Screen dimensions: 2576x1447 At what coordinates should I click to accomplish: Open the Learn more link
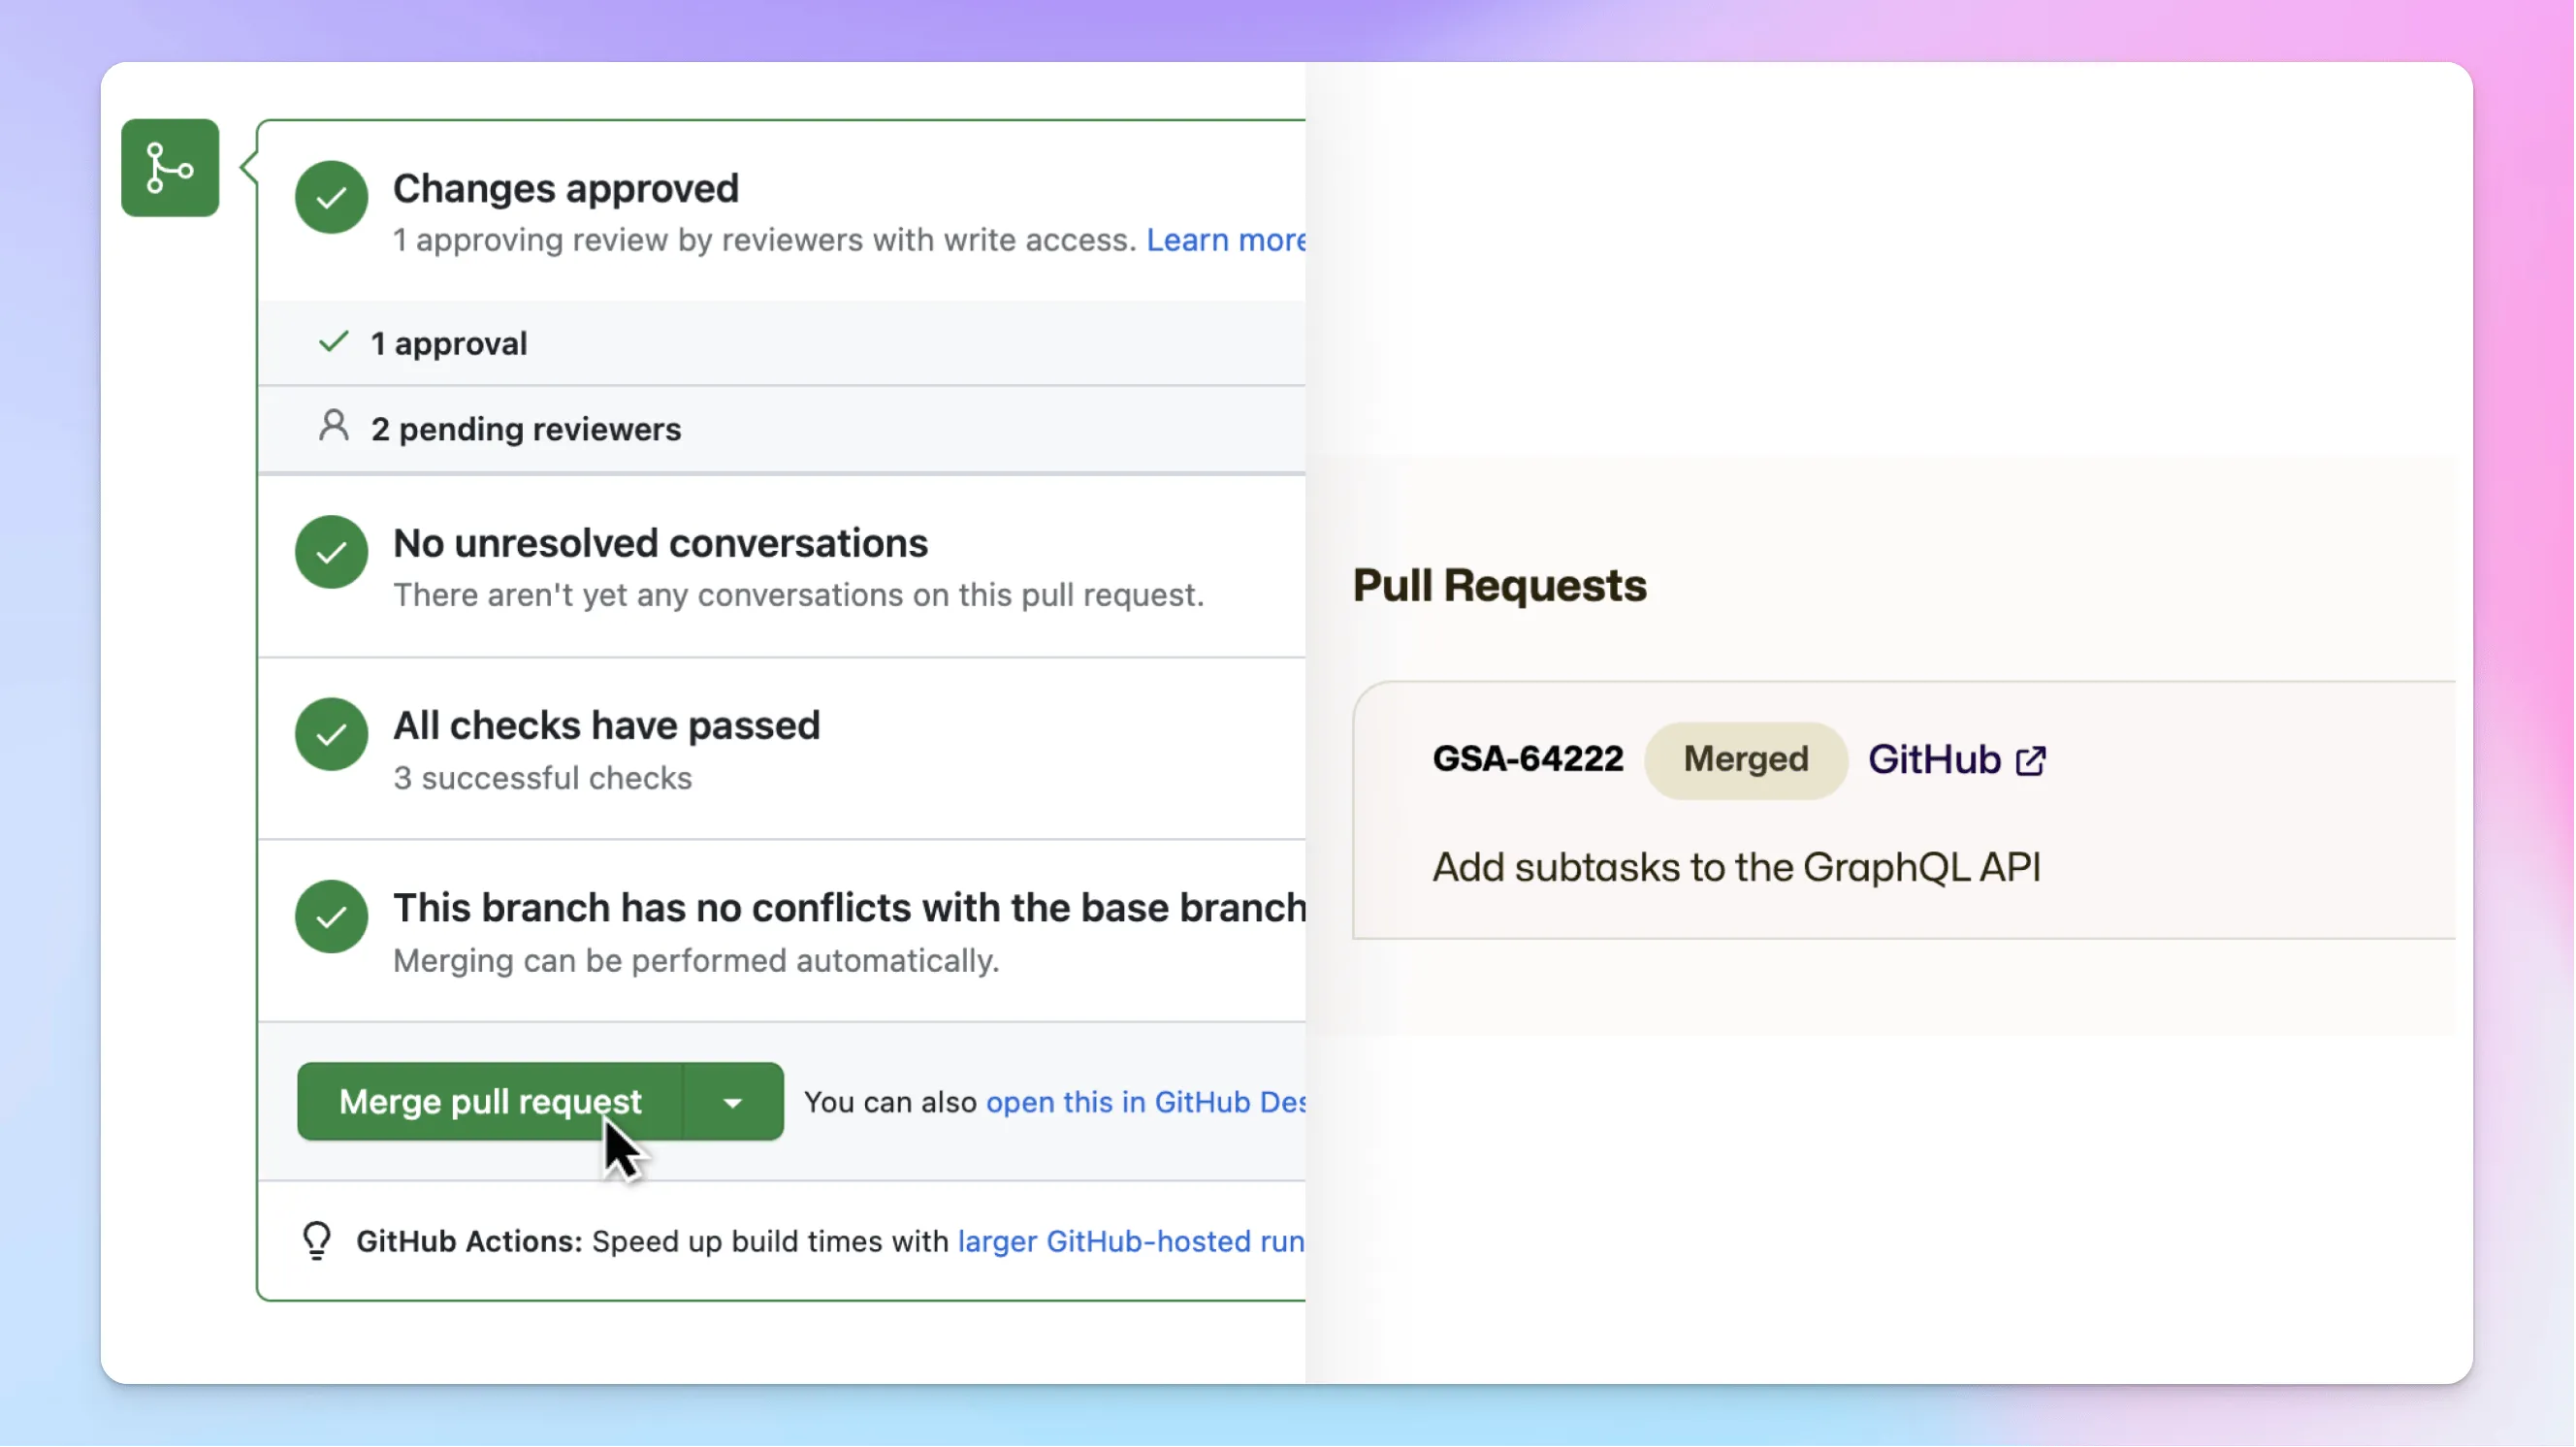[1225, 240]
